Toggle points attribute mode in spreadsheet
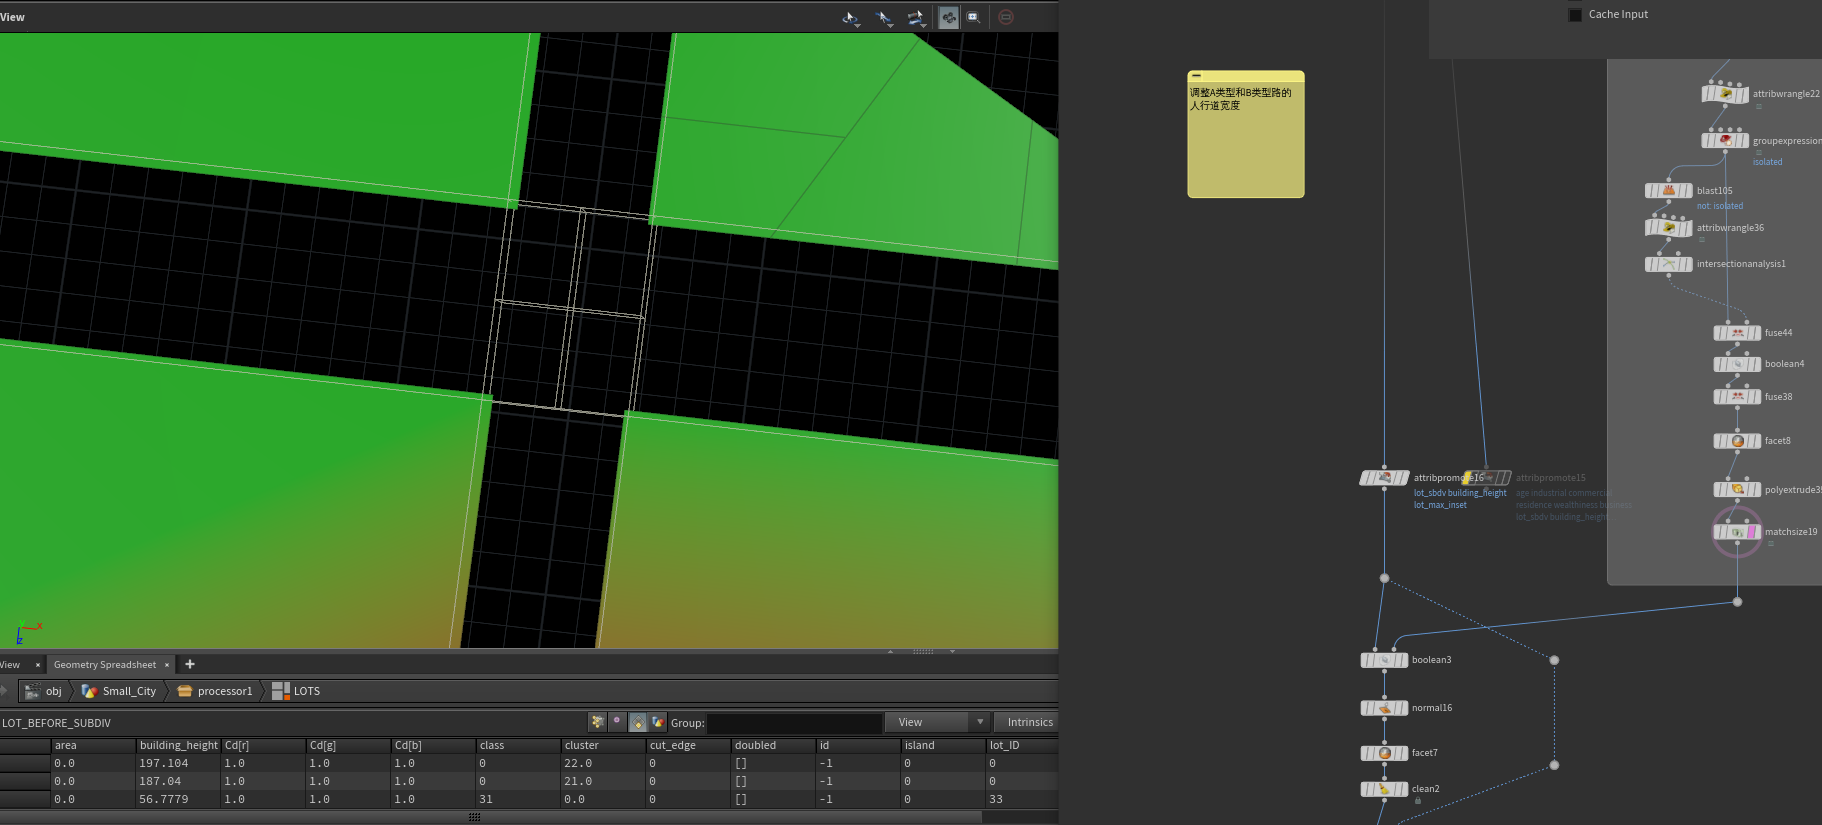This screenshot has height=825, width=1822. [598, 722]
